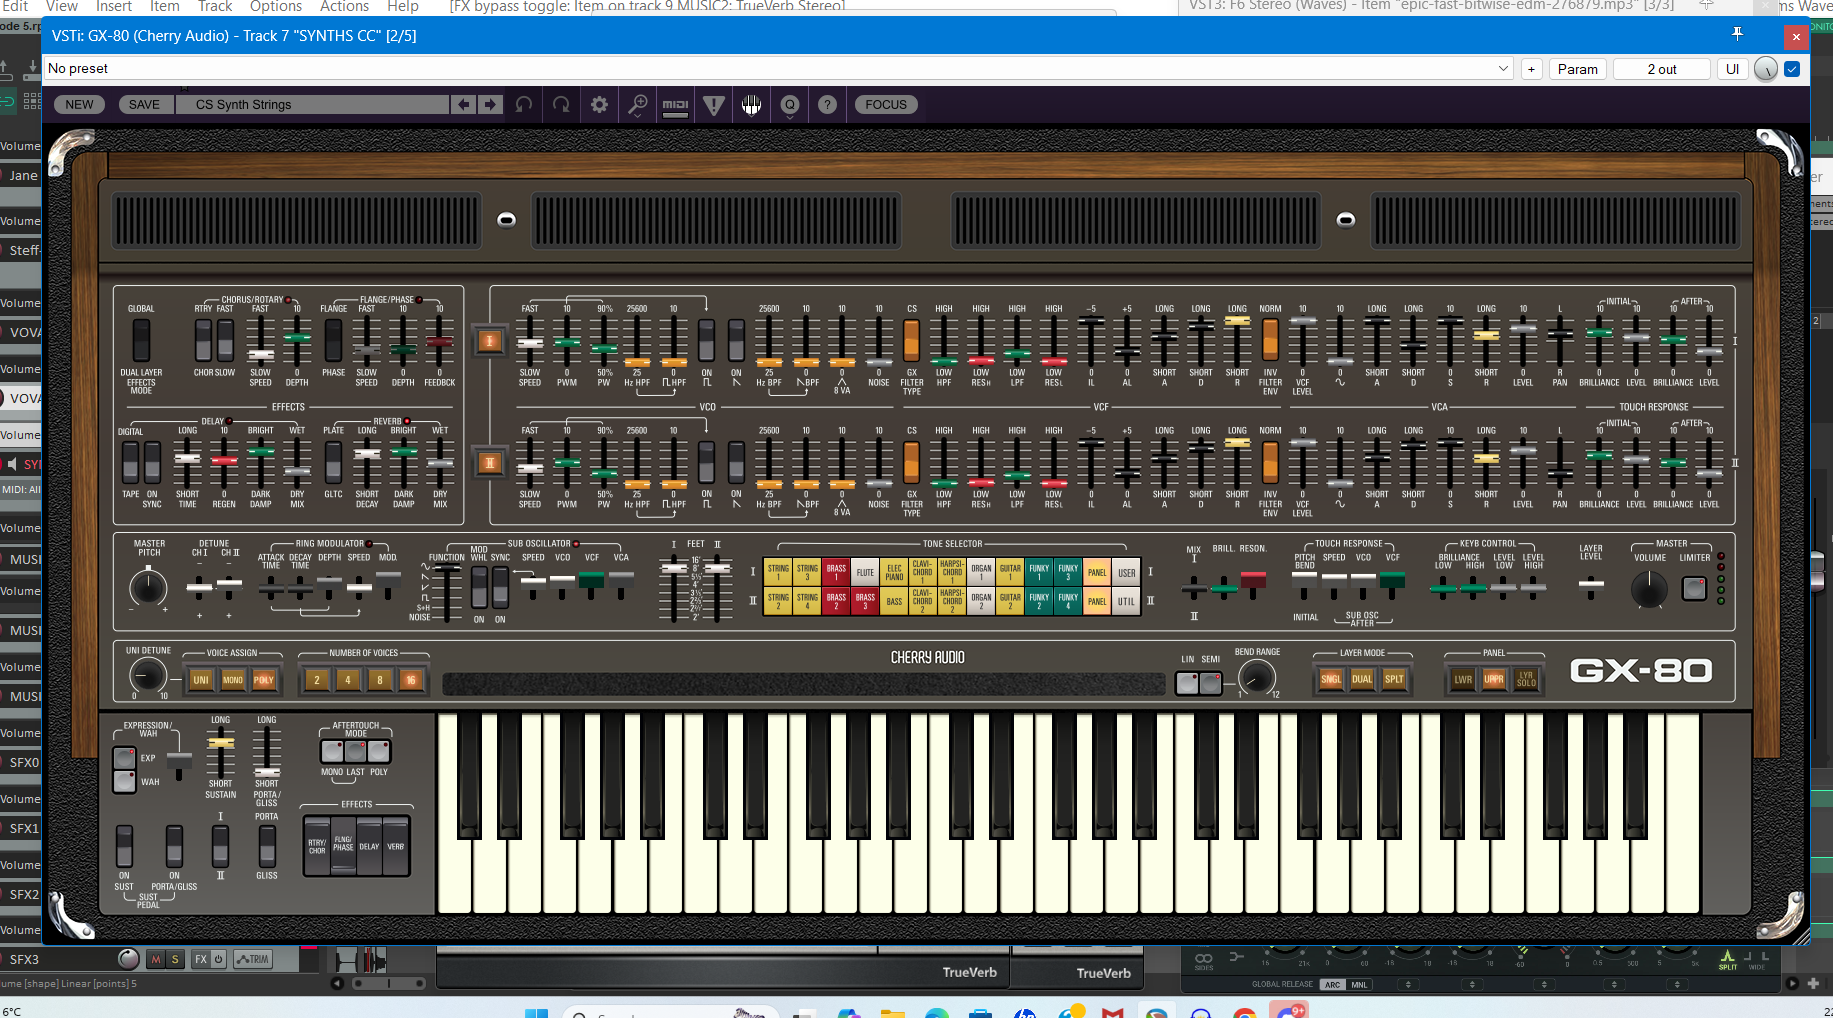Screen dimensions: 1833x1018
Task: Toggle the Master LIMITER switch
Action: [1694, 588]
